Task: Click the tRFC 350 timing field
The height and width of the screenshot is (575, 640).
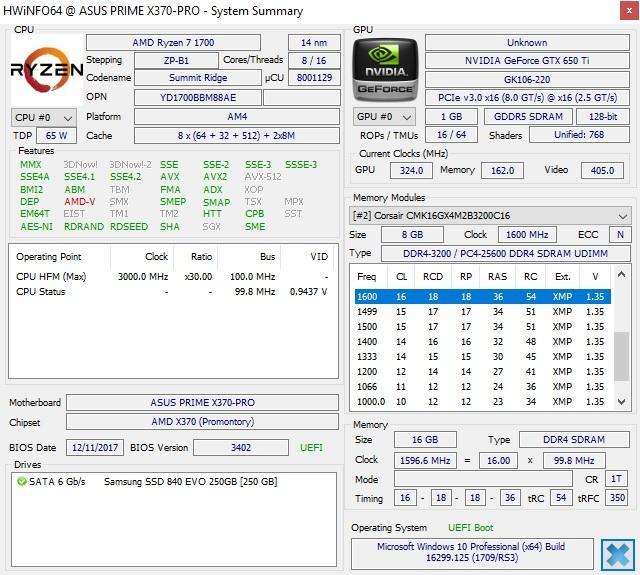Action: coord(618,498)
